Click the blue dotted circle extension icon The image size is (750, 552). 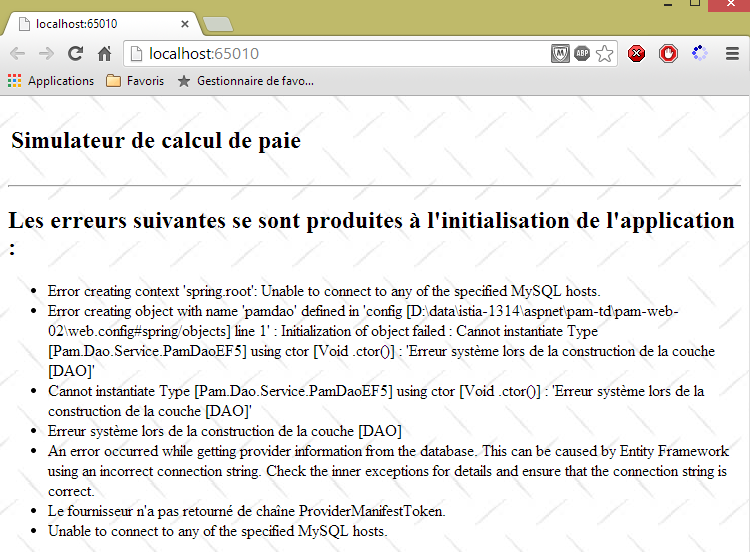pyautogui.click(x=699, y=54)
